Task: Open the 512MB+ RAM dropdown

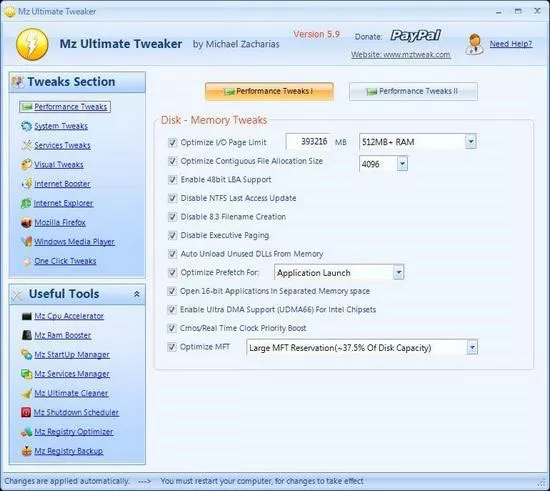Action: pyautogui.click(x=471, y=142)
